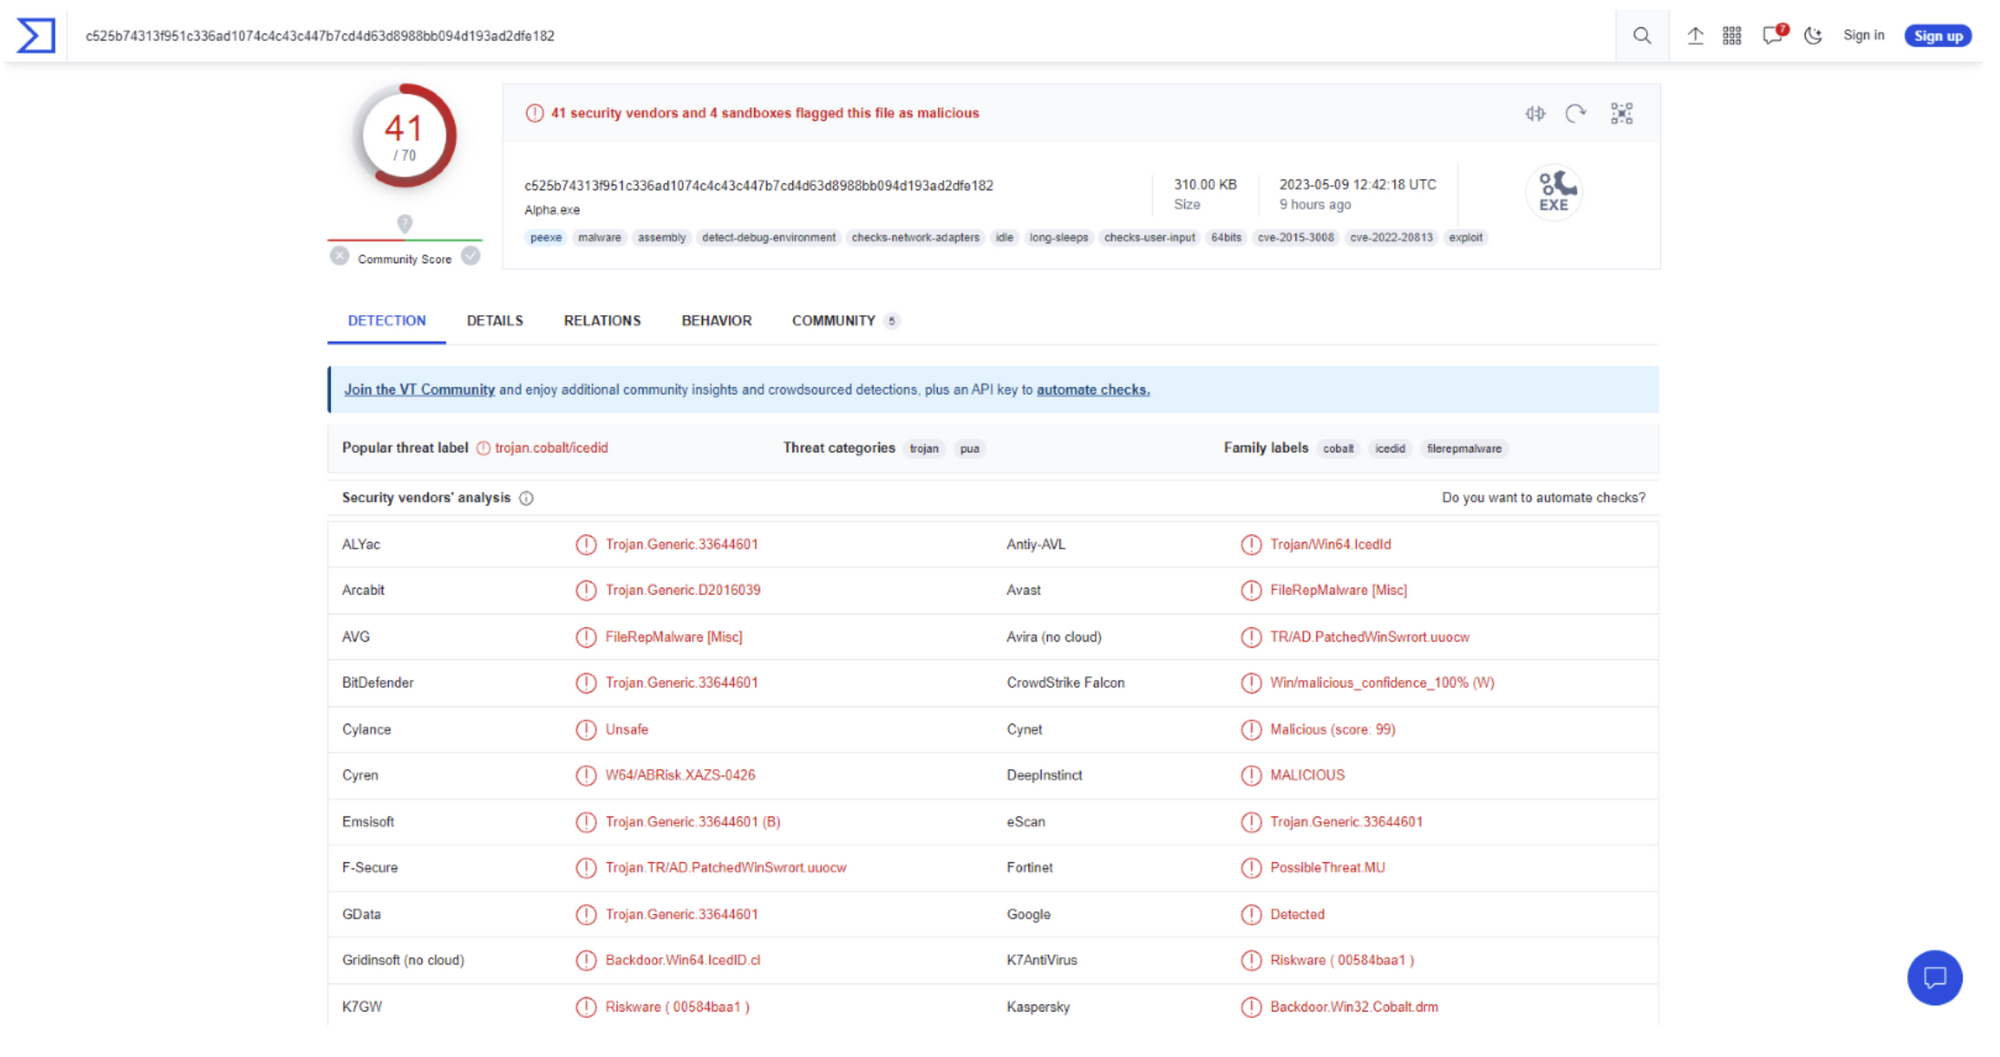Switch to the COMMUNITY tab
This screenshot has width=2000, height=1057.
(845, 321)
